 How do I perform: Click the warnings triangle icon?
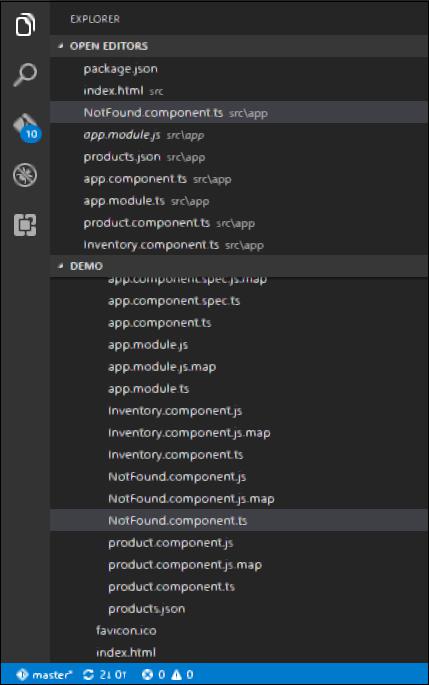coord(176,675)
